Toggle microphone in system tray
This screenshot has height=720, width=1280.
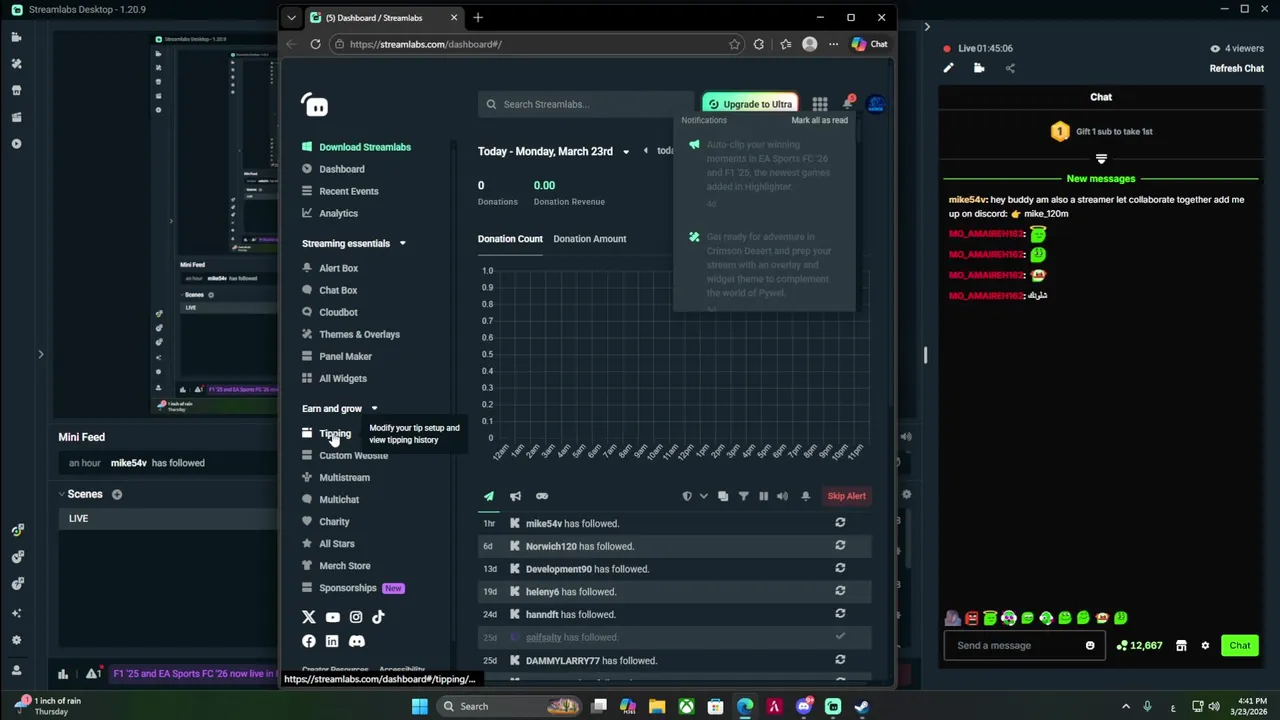(x=1147, y=706)
